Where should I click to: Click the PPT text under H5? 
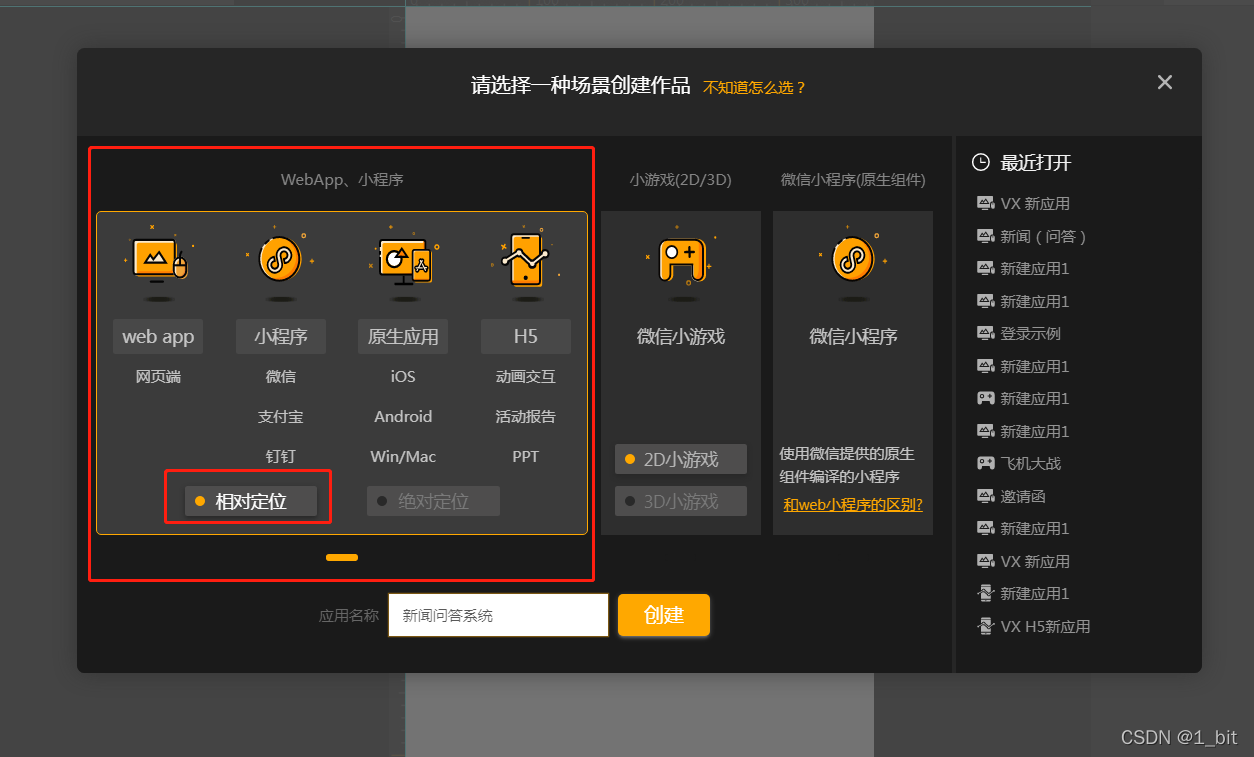pos(526,457)
